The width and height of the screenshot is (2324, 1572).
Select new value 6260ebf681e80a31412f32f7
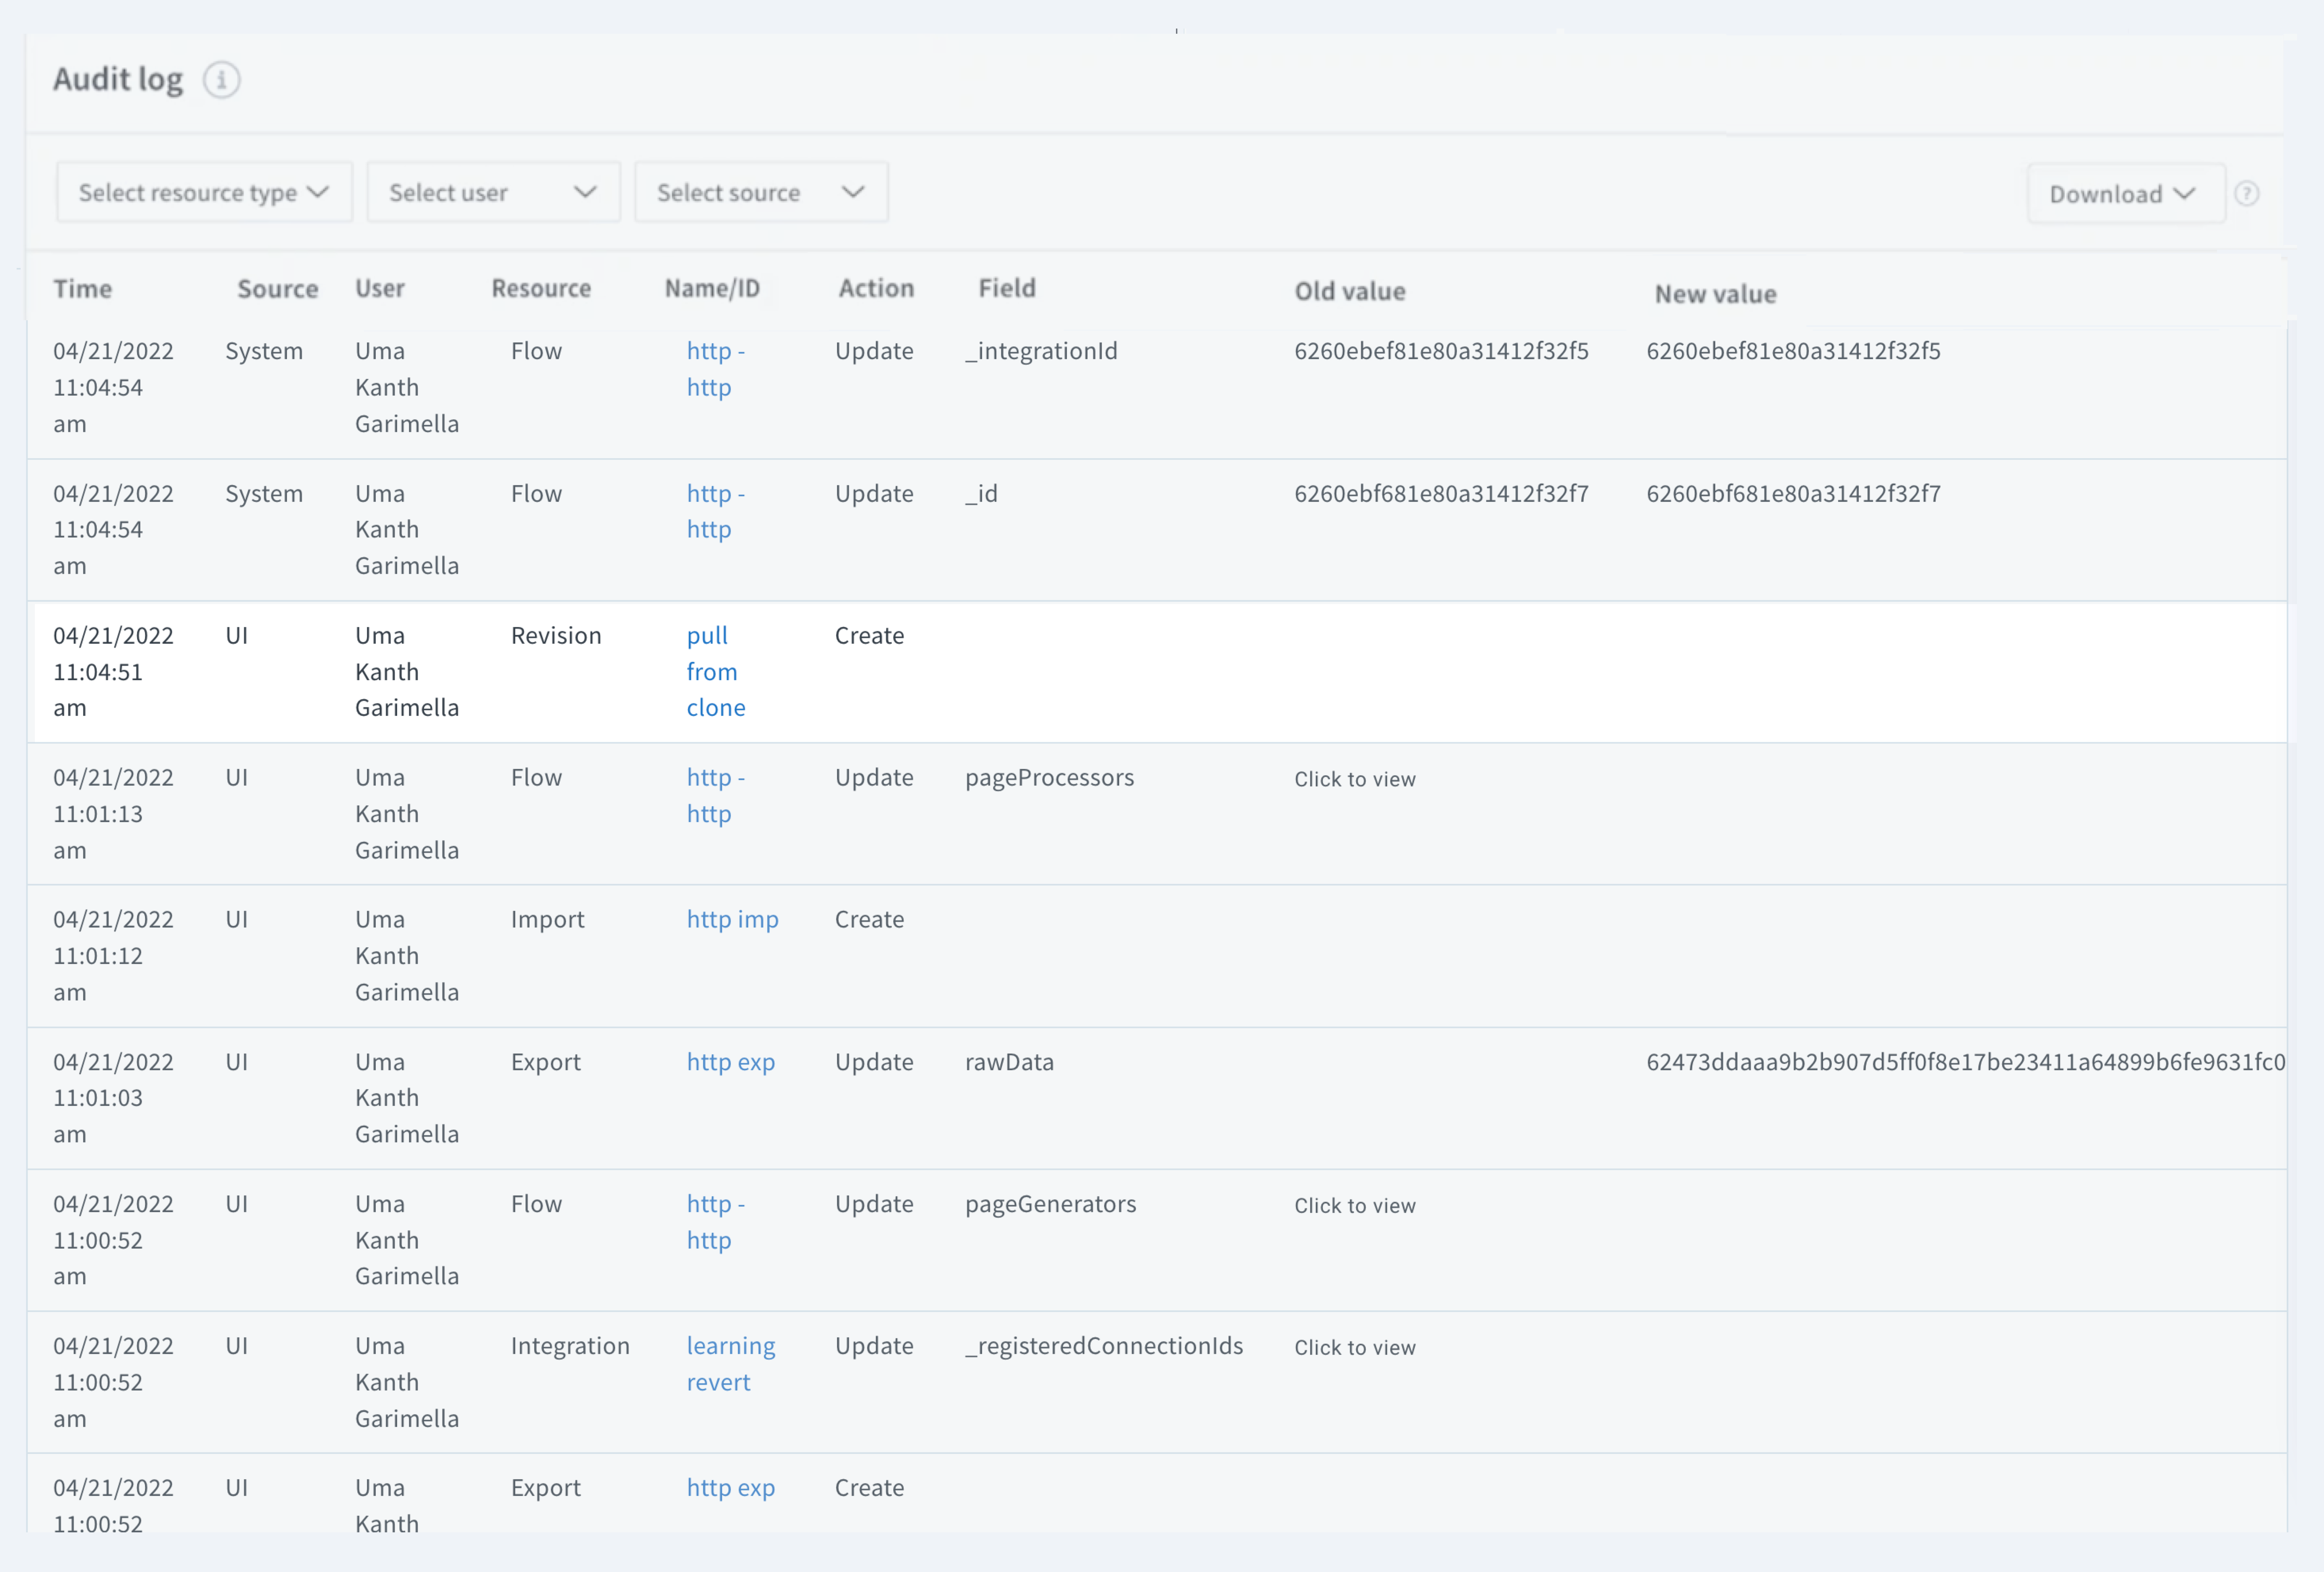coord(1793,493)
